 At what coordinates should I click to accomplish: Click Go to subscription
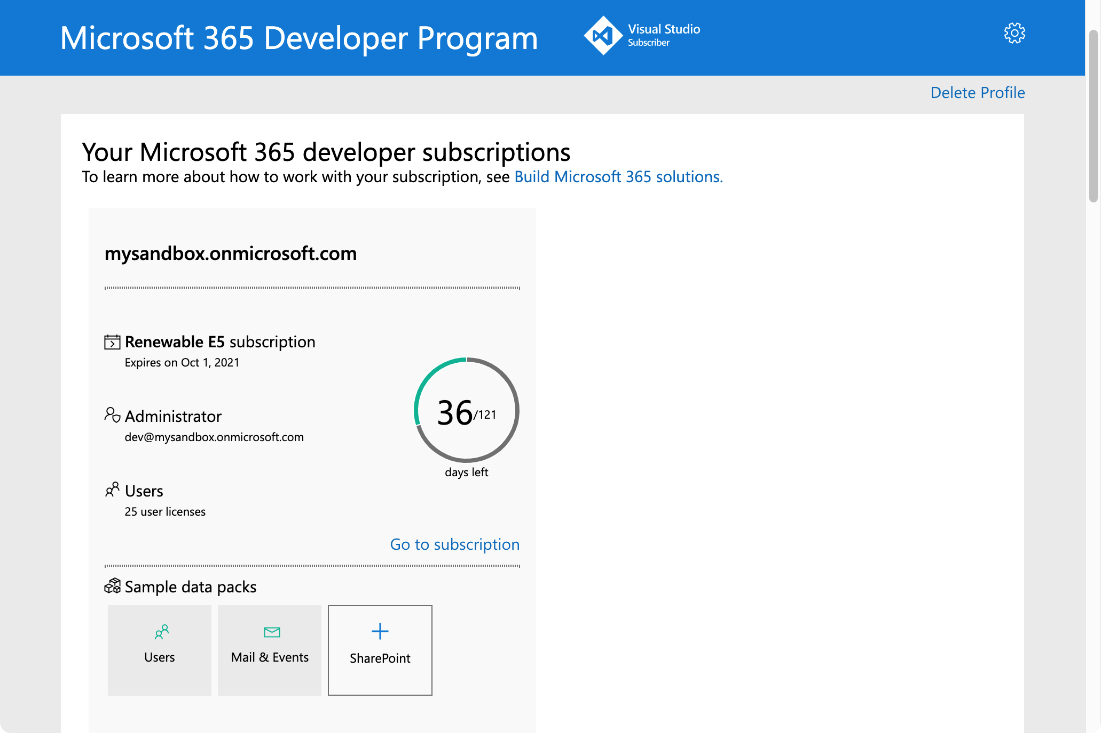tap(454, 544)
